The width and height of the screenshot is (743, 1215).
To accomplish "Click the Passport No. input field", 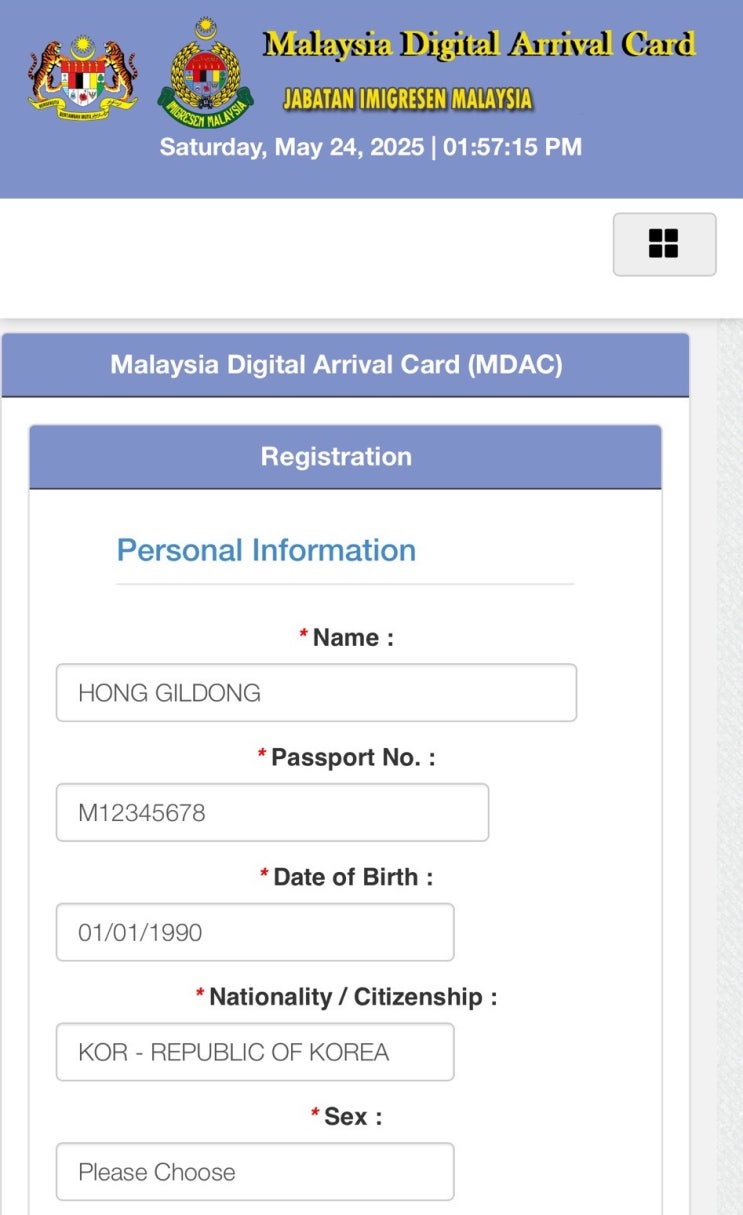I will tap(272, 813).
